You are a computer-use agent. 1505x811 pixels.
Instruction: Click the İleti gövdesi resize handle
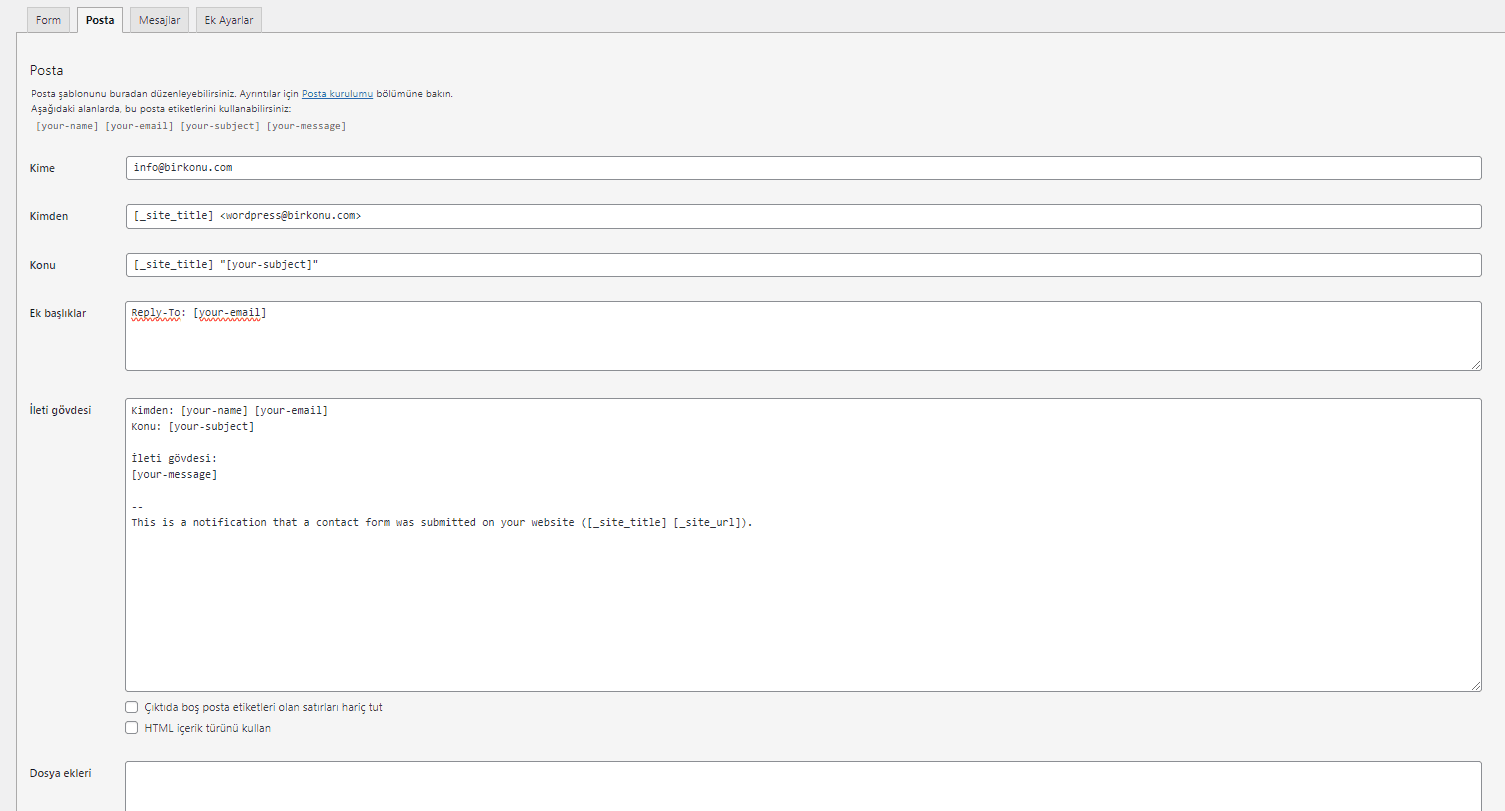[x=1477, y=686]
